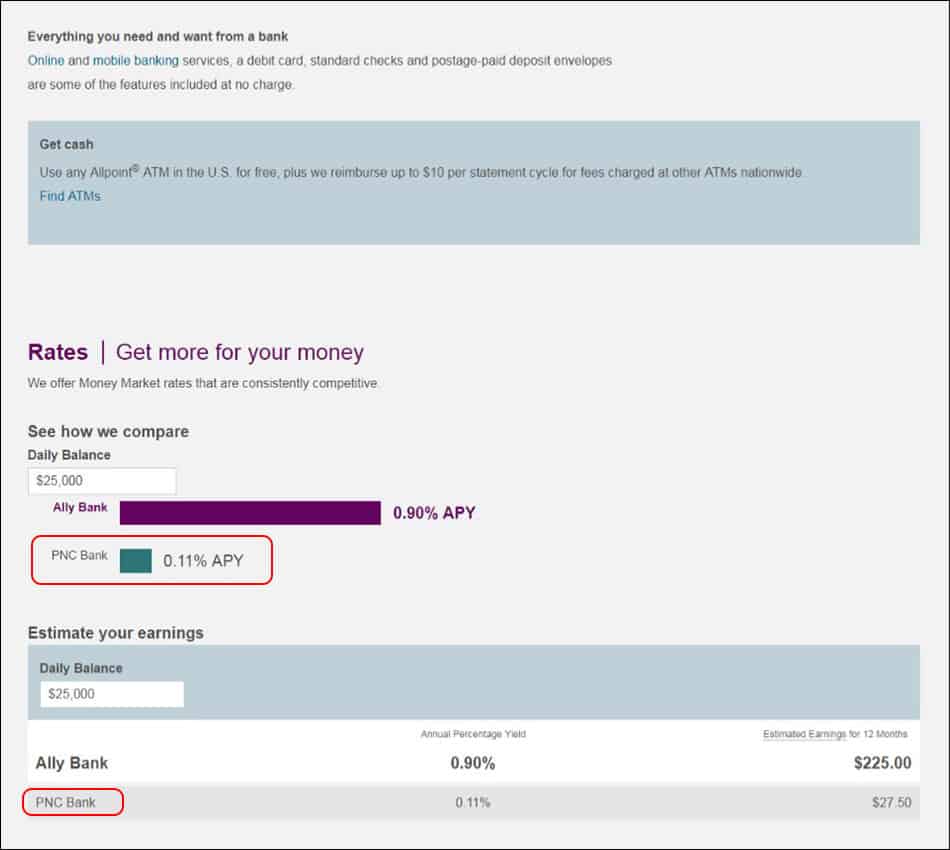
Task: Click the '0.11%' yield in the table
Action: tap(473, 803)
